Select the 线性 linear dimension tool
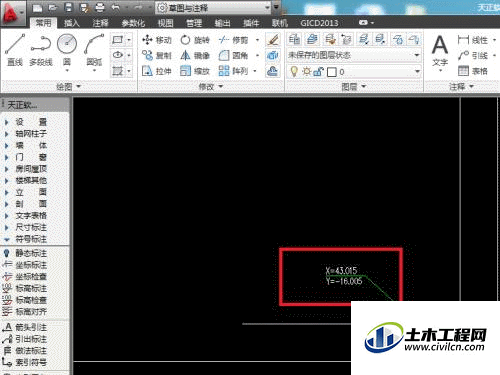 [473, 40]
